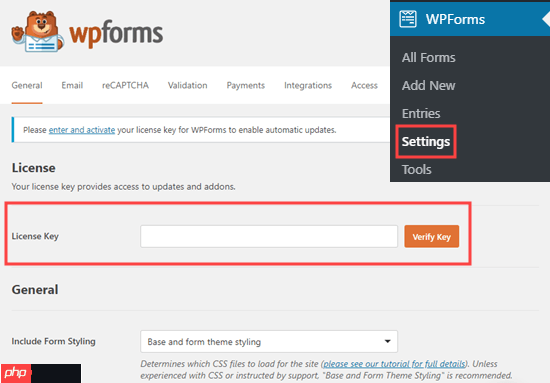550x383 pixels.
Task: Click the Verify Key button
Action: [431, 236]
